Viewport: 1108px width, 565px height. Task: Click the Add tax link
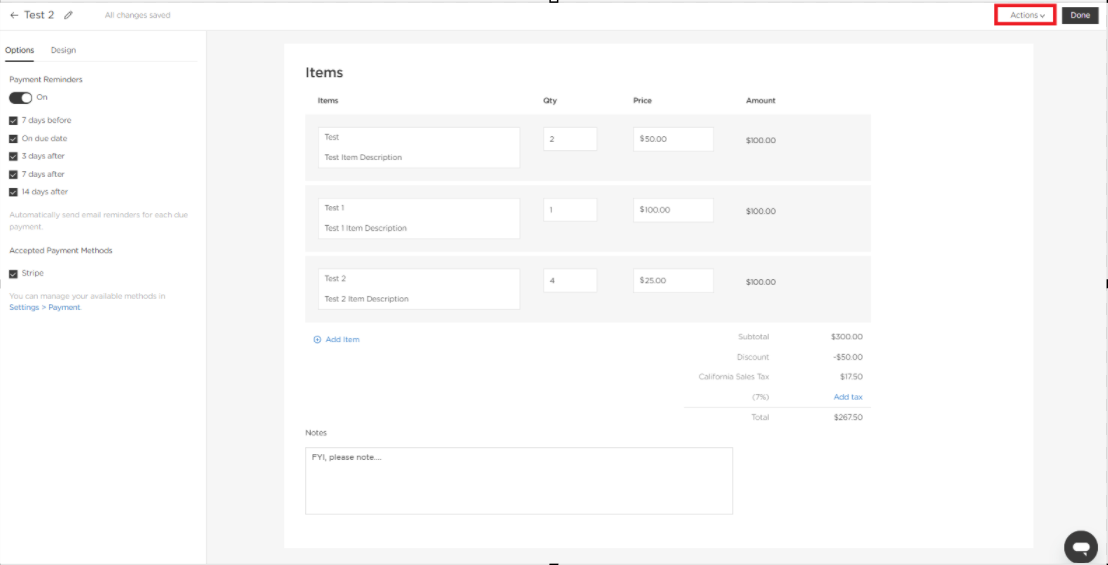[848, 397]
